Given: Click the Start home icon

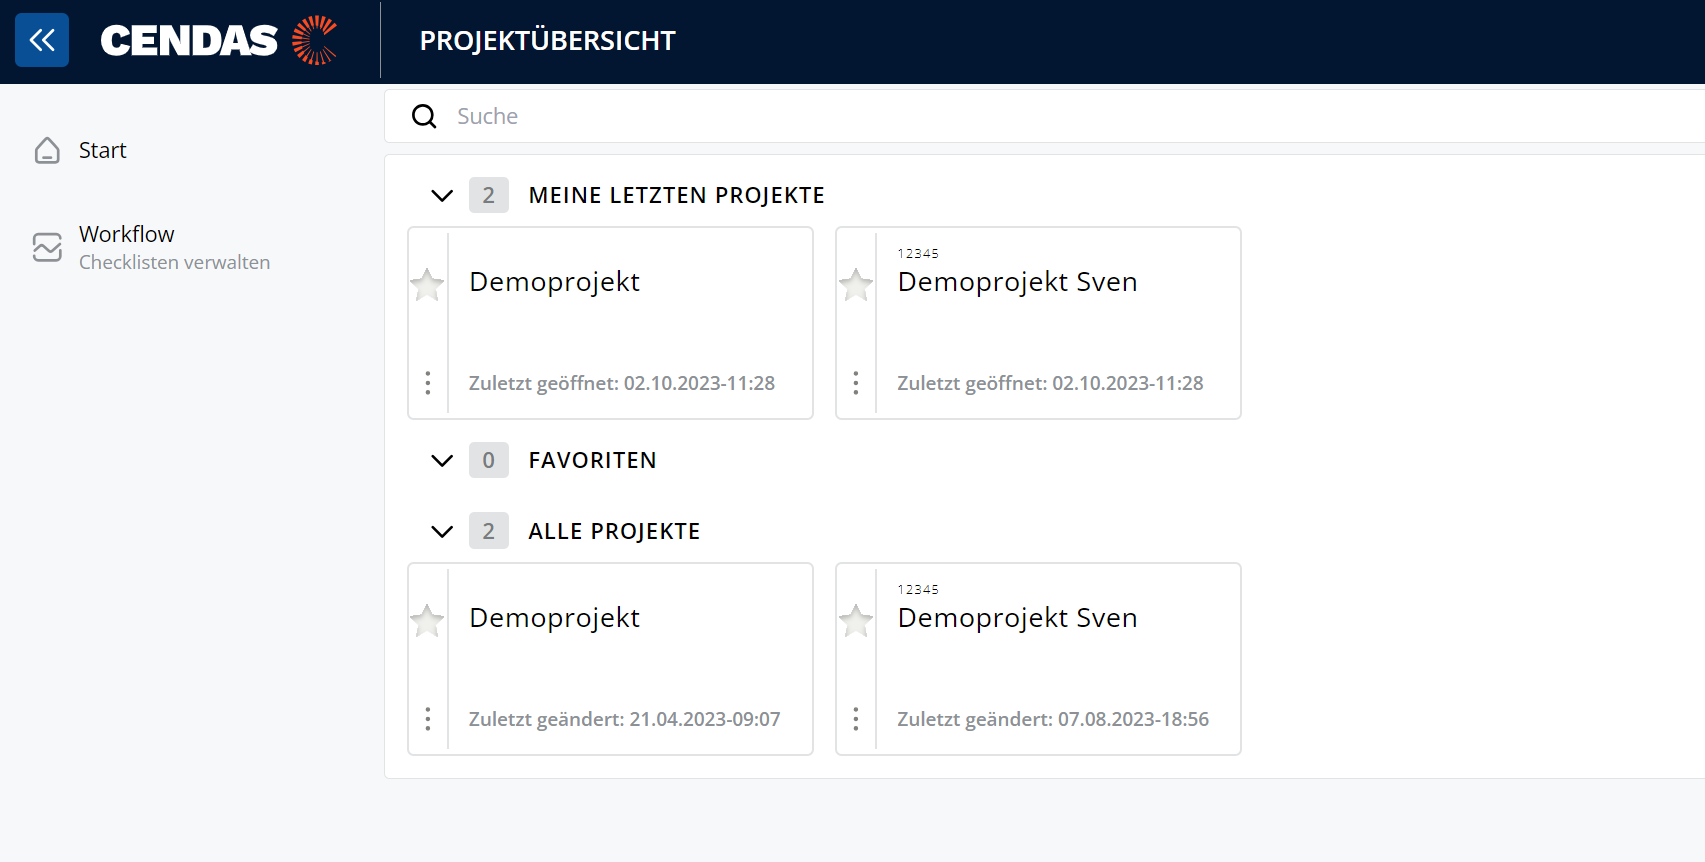Looking at the screenshot, I should point(47,150).
